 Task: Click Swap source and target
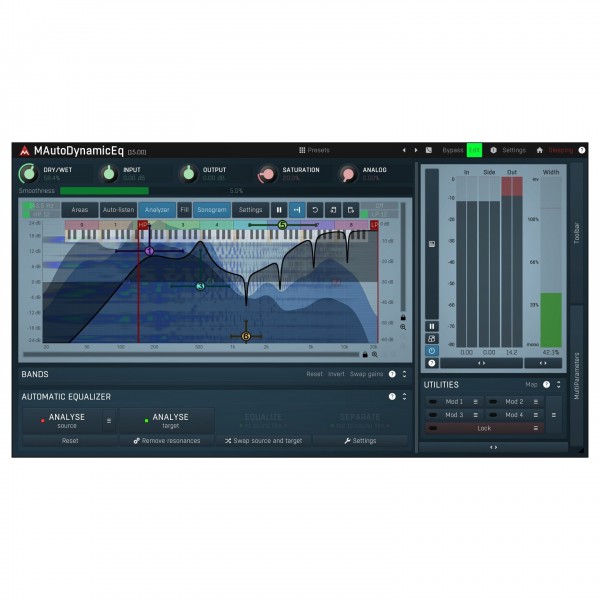(263, 441)
